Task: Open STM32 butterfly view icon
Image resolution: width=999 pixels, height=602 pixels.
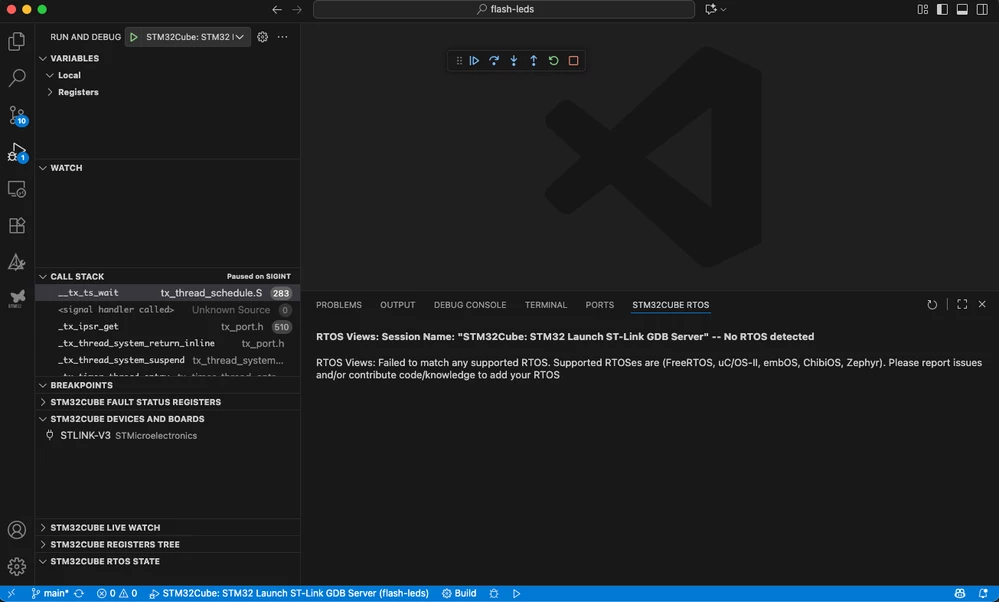Action: (x=17, y=298)
